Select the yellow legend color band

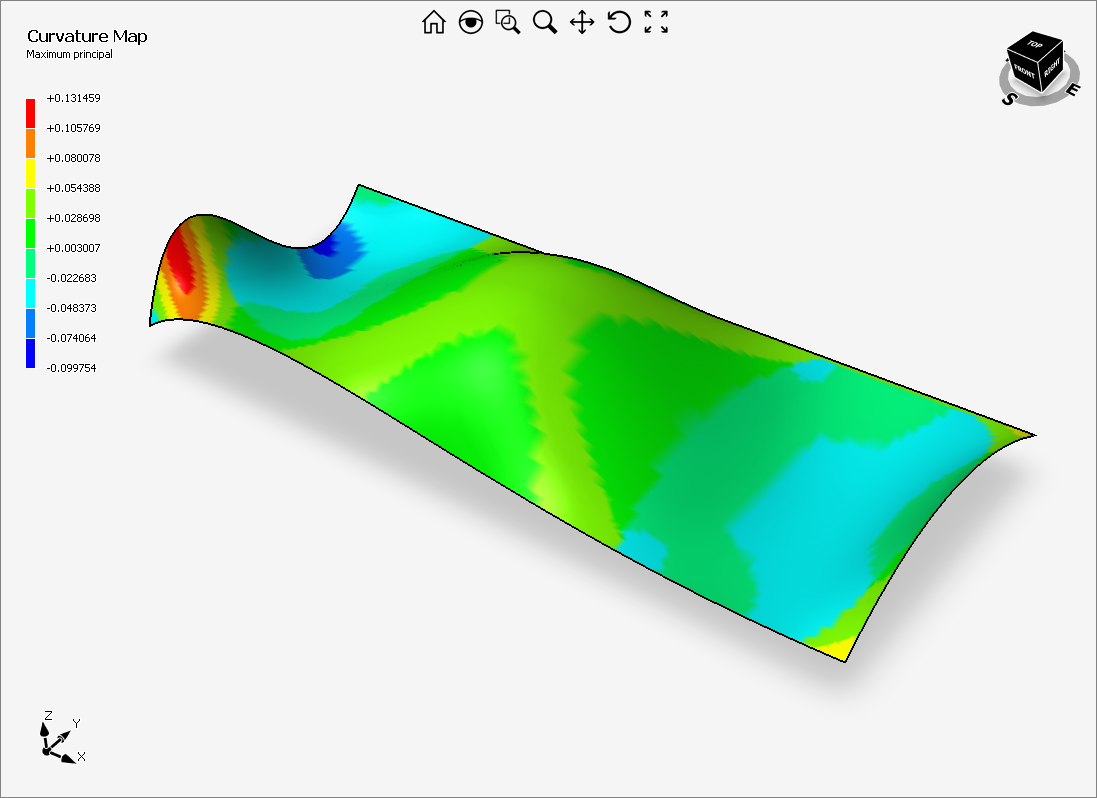[x=30, y=173]
